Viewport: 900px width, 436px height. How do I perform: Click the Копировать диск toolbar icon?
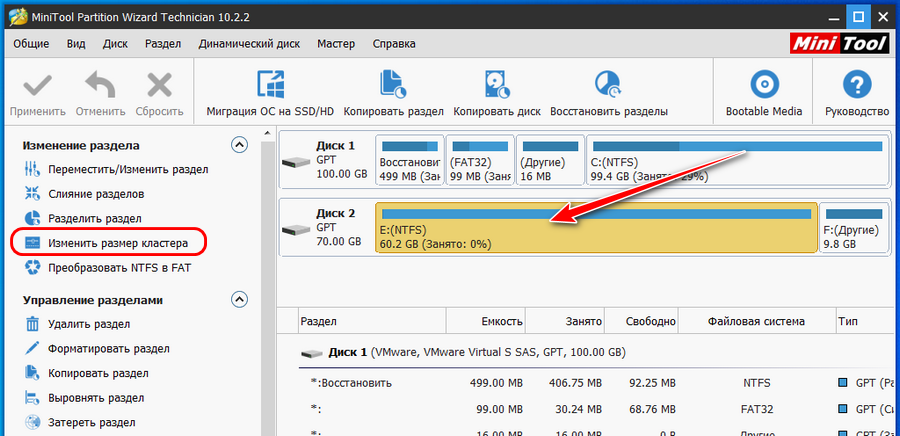[497, 84]
